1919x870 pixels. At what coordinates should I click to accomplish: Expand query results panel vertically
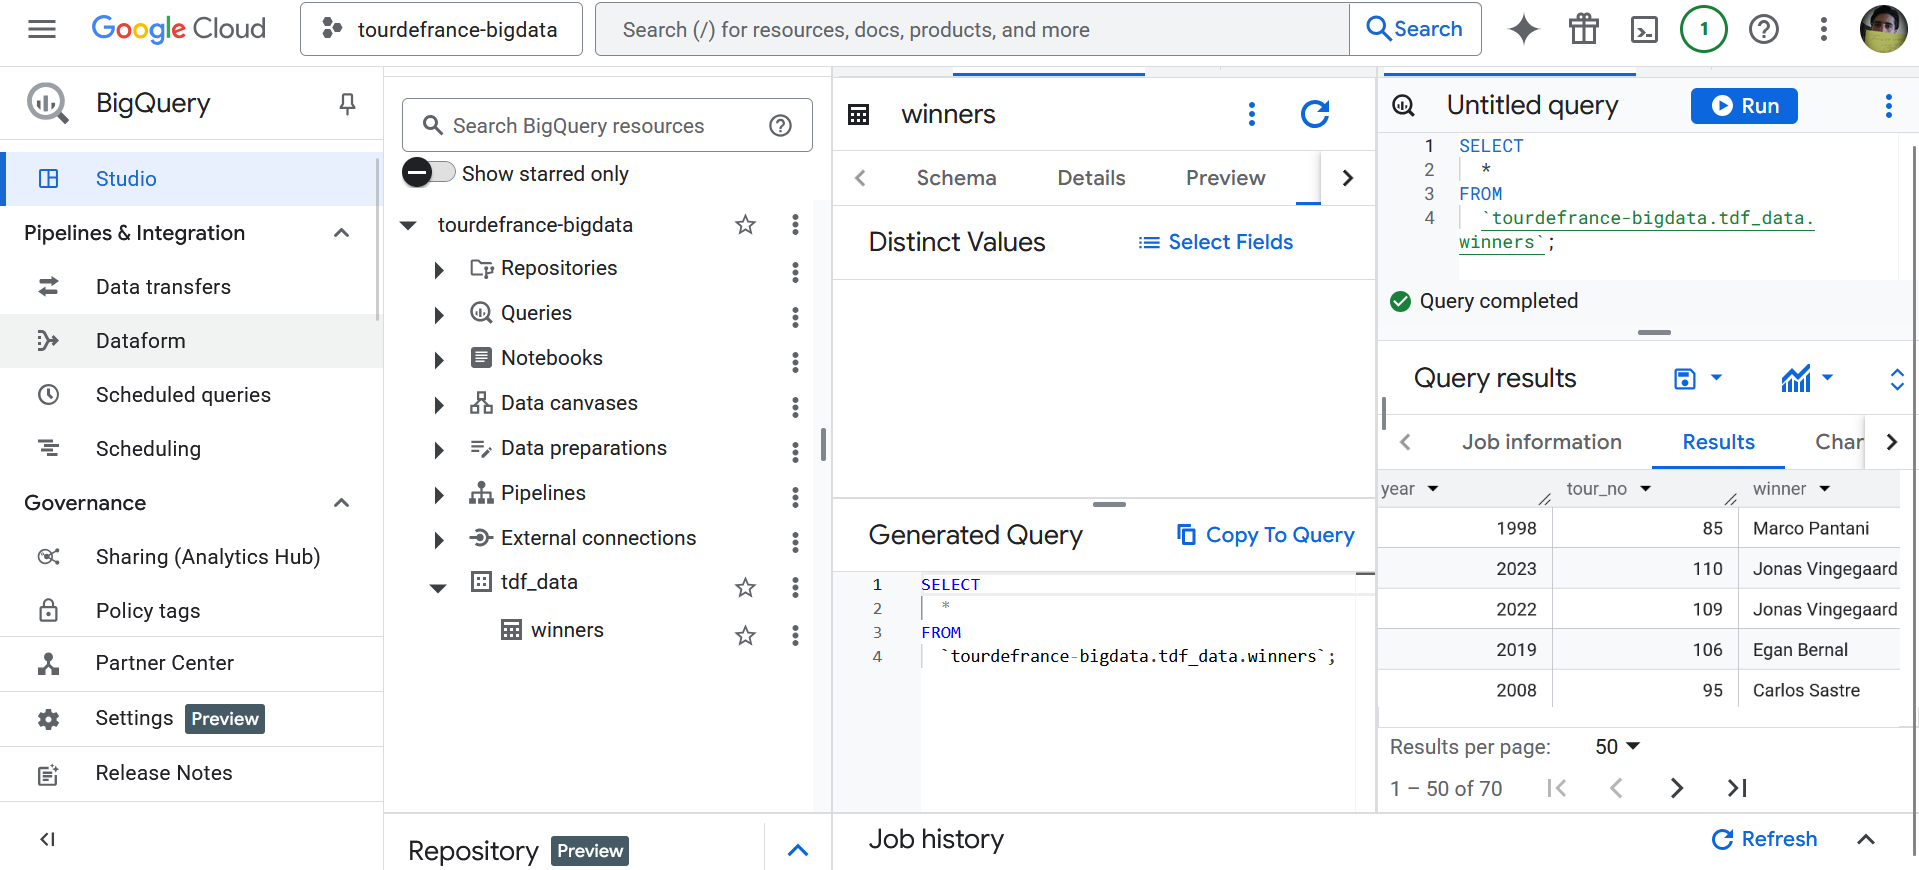[x=1896, y=379]
